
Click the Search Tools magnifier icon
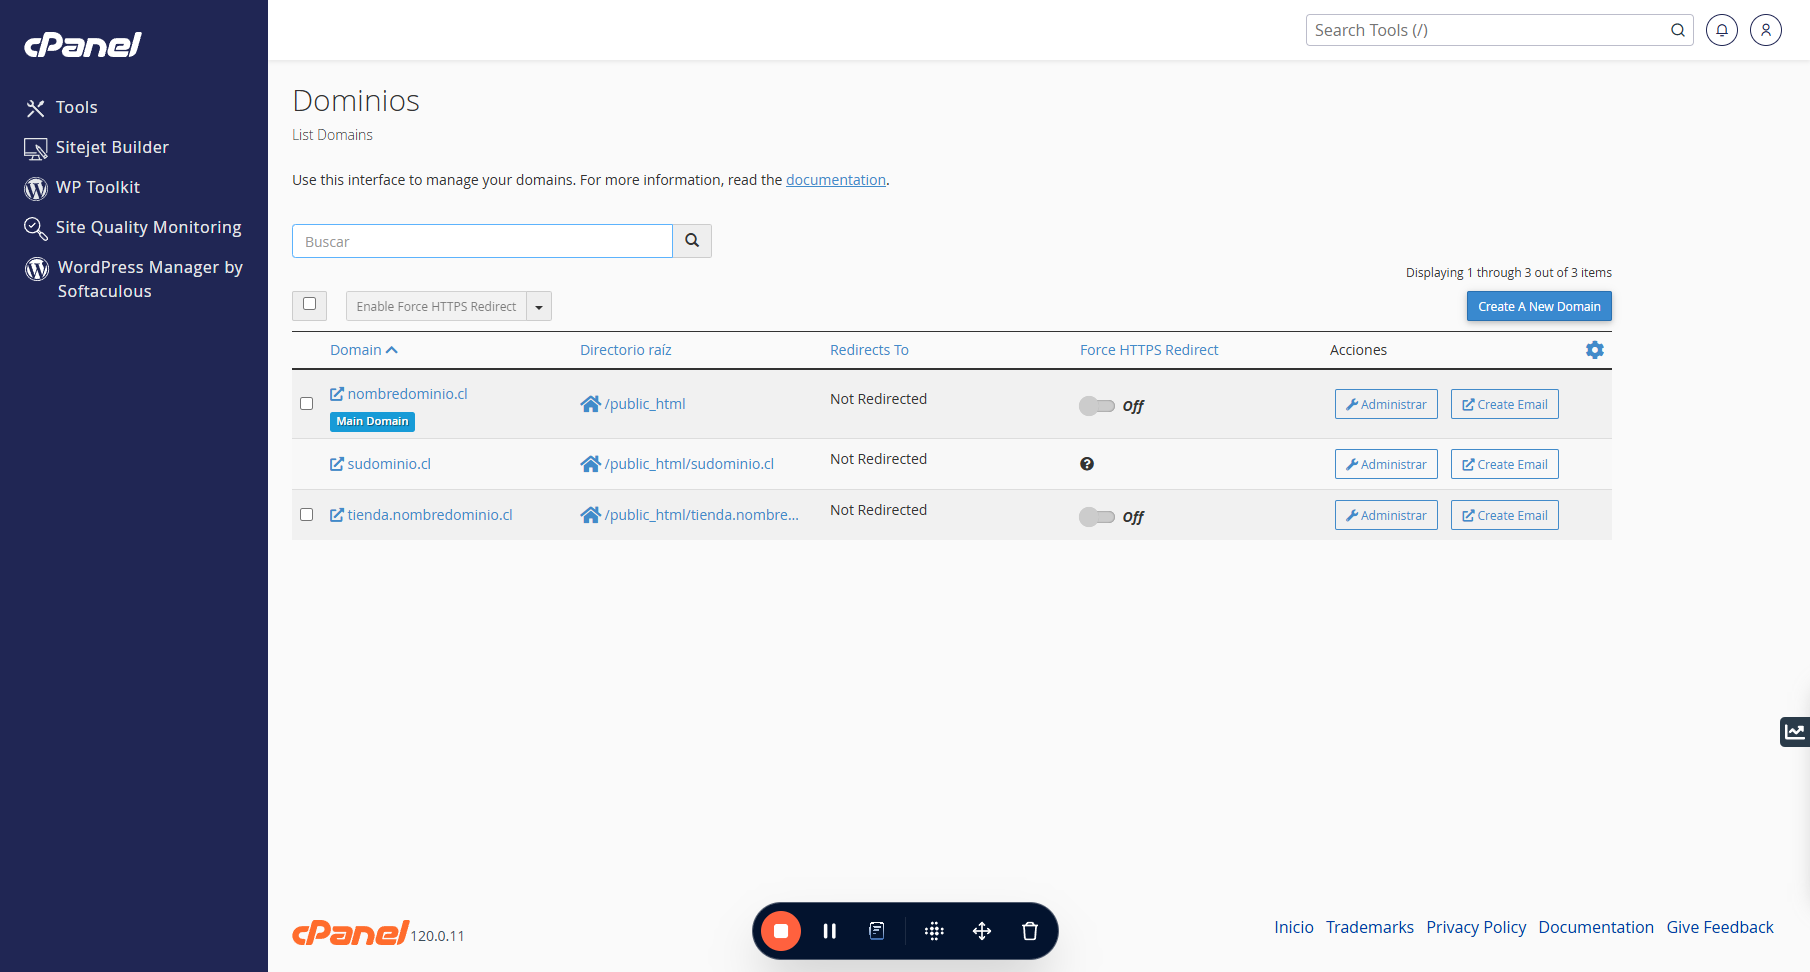(1678, 30)
